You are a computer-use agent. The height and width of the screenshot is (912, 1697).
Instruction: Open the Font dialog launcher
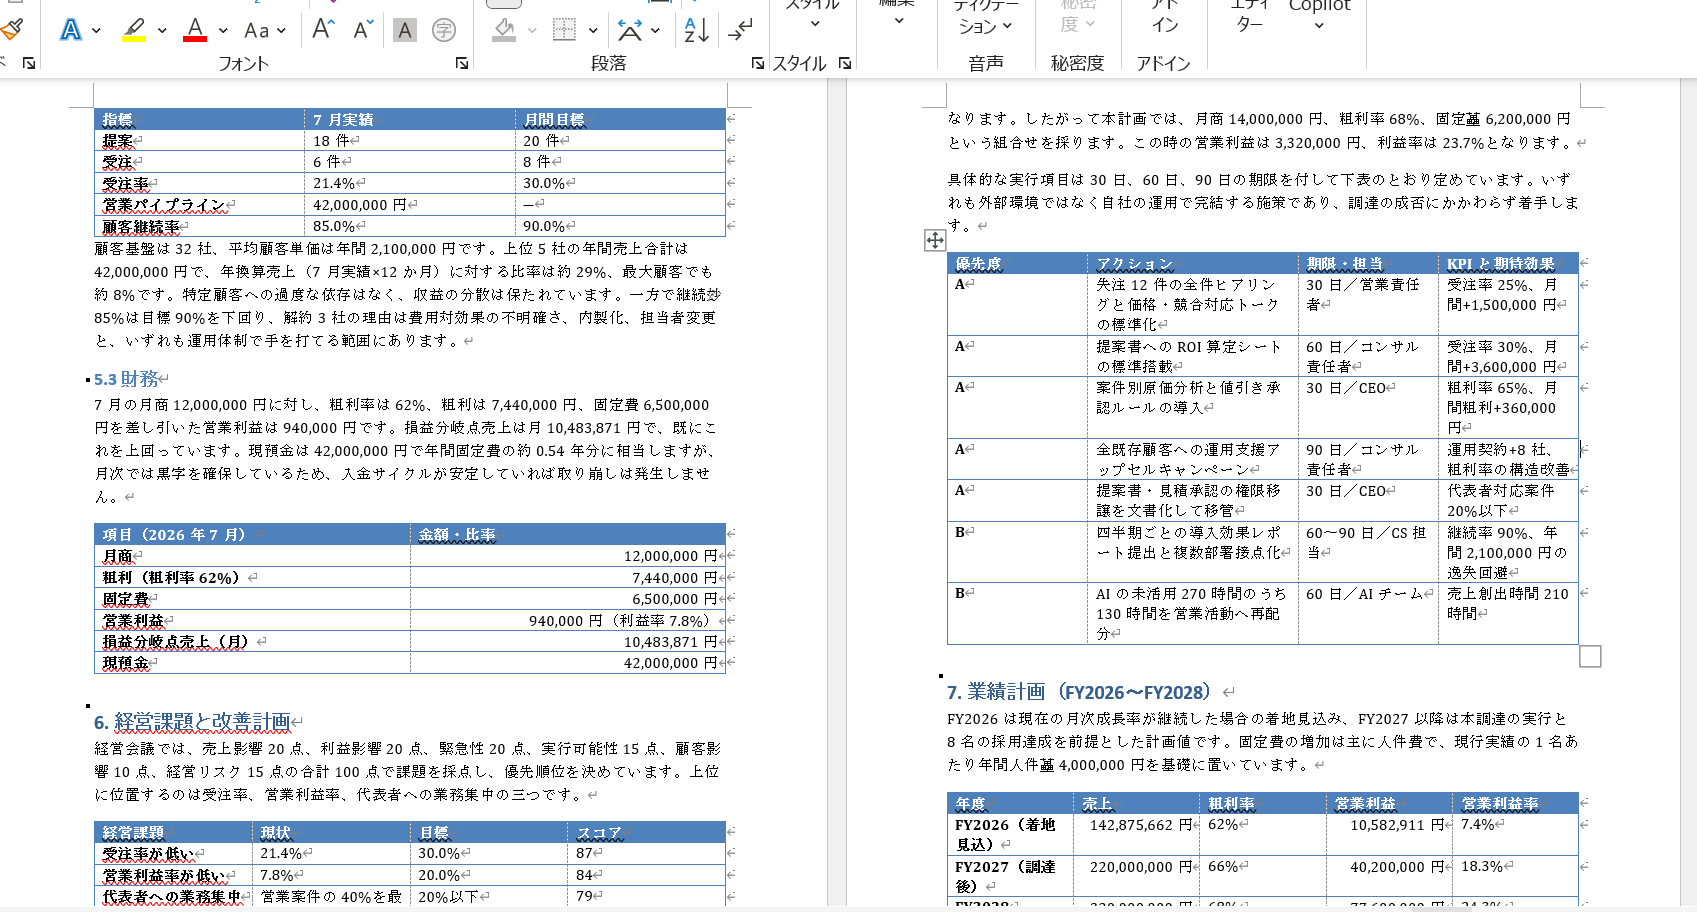point(462,63)
